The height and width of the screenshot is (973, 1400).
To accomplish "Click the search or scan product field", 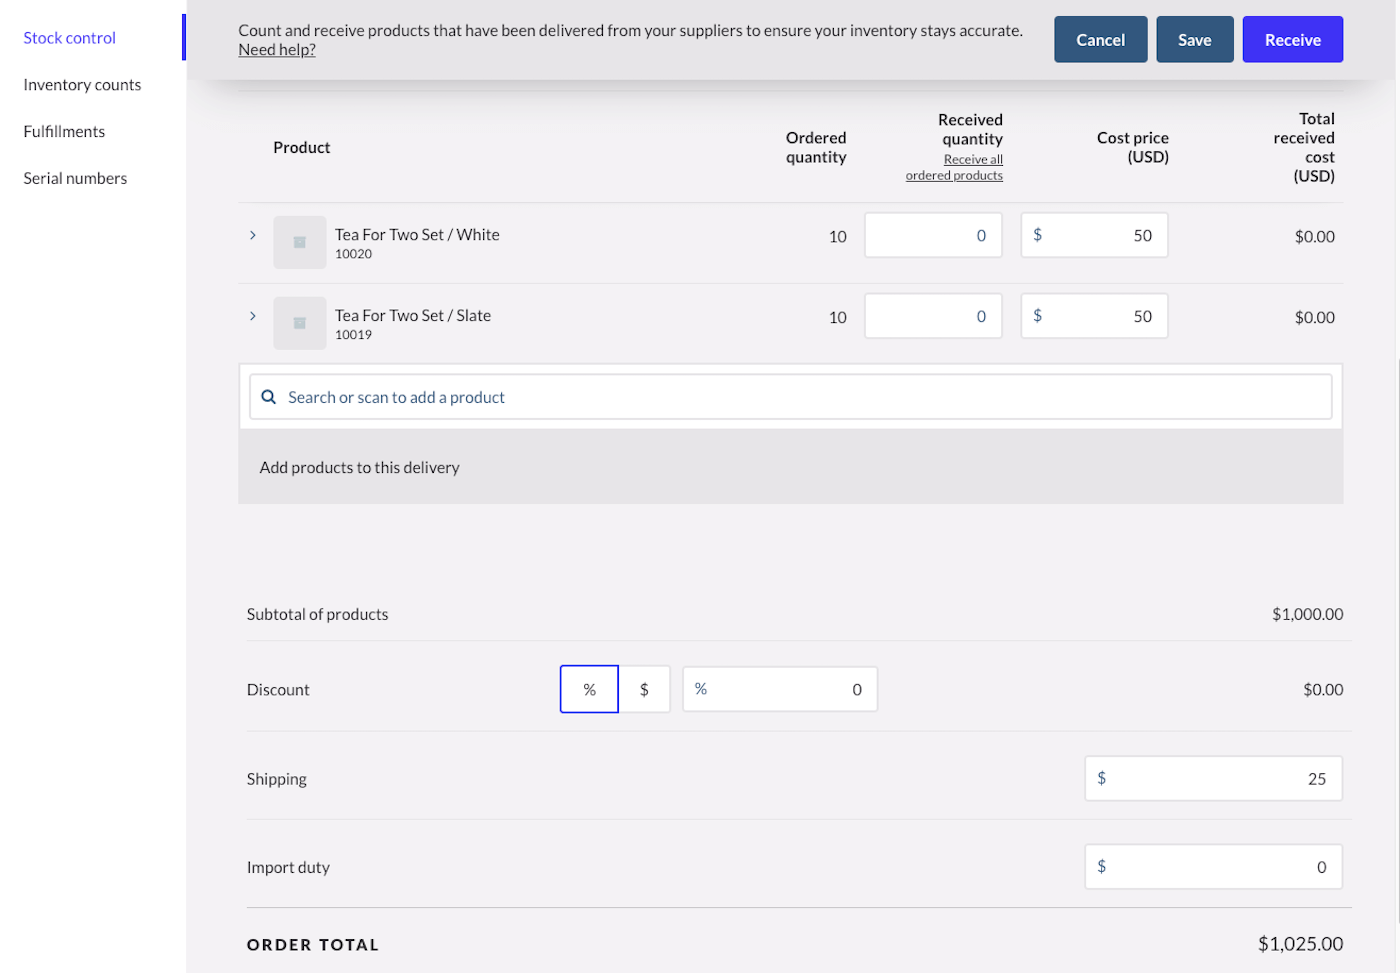I will pos(790,397).
